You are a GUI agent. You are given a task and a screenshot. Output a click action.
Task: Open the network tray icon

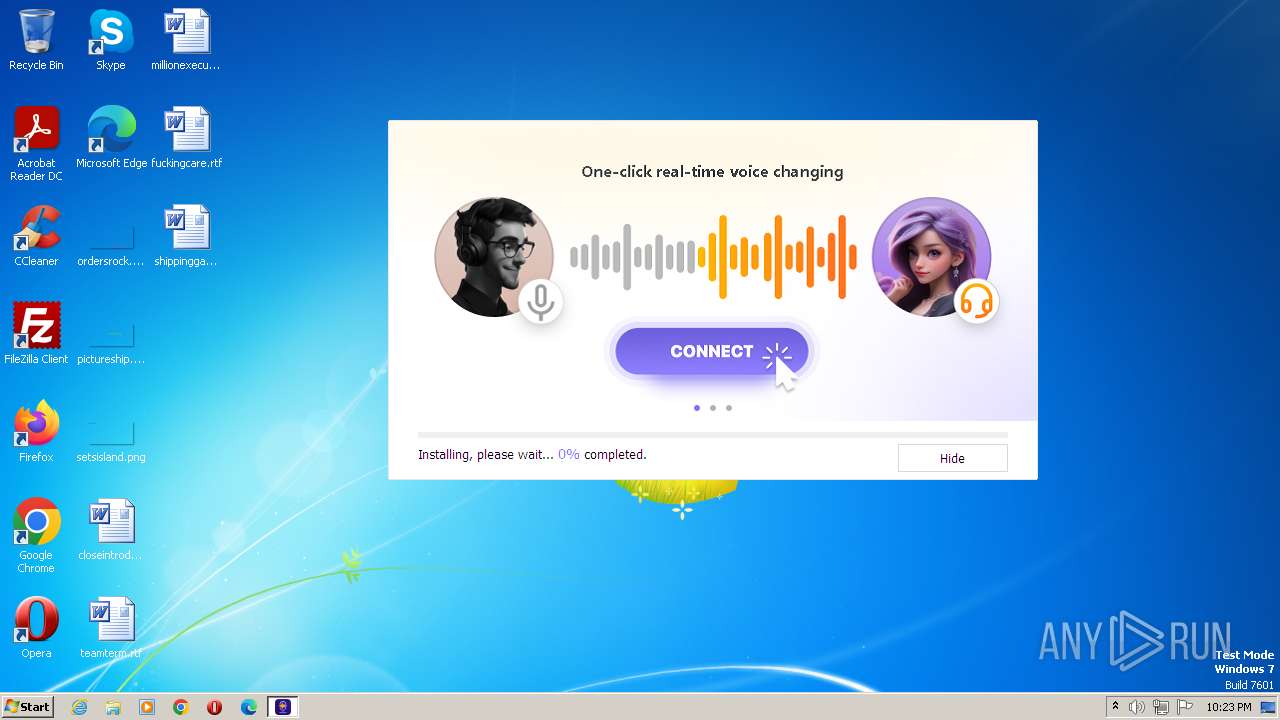[x=1161, y=707]
